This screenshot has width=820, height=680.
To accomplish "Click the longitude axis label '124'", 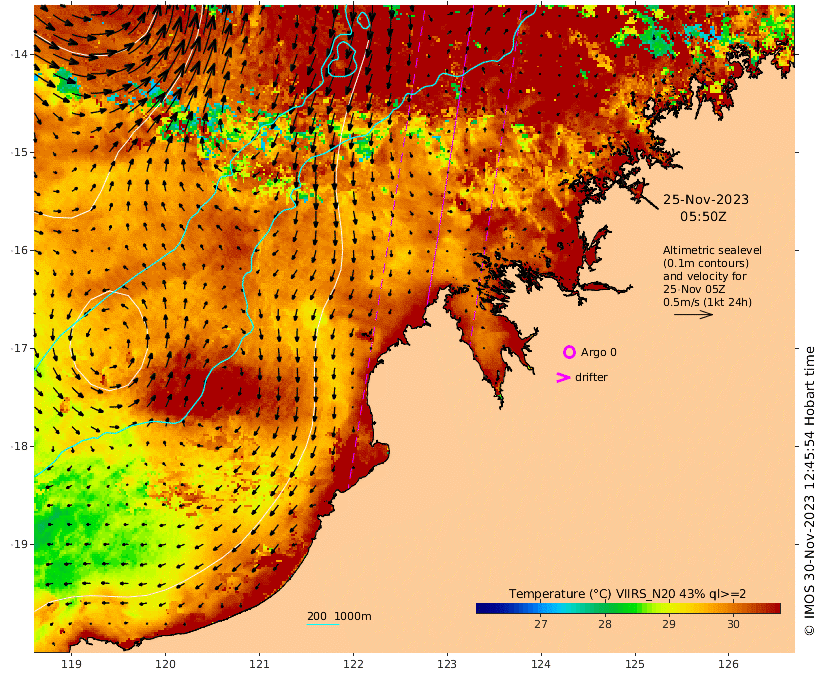I will coord(541,664).
